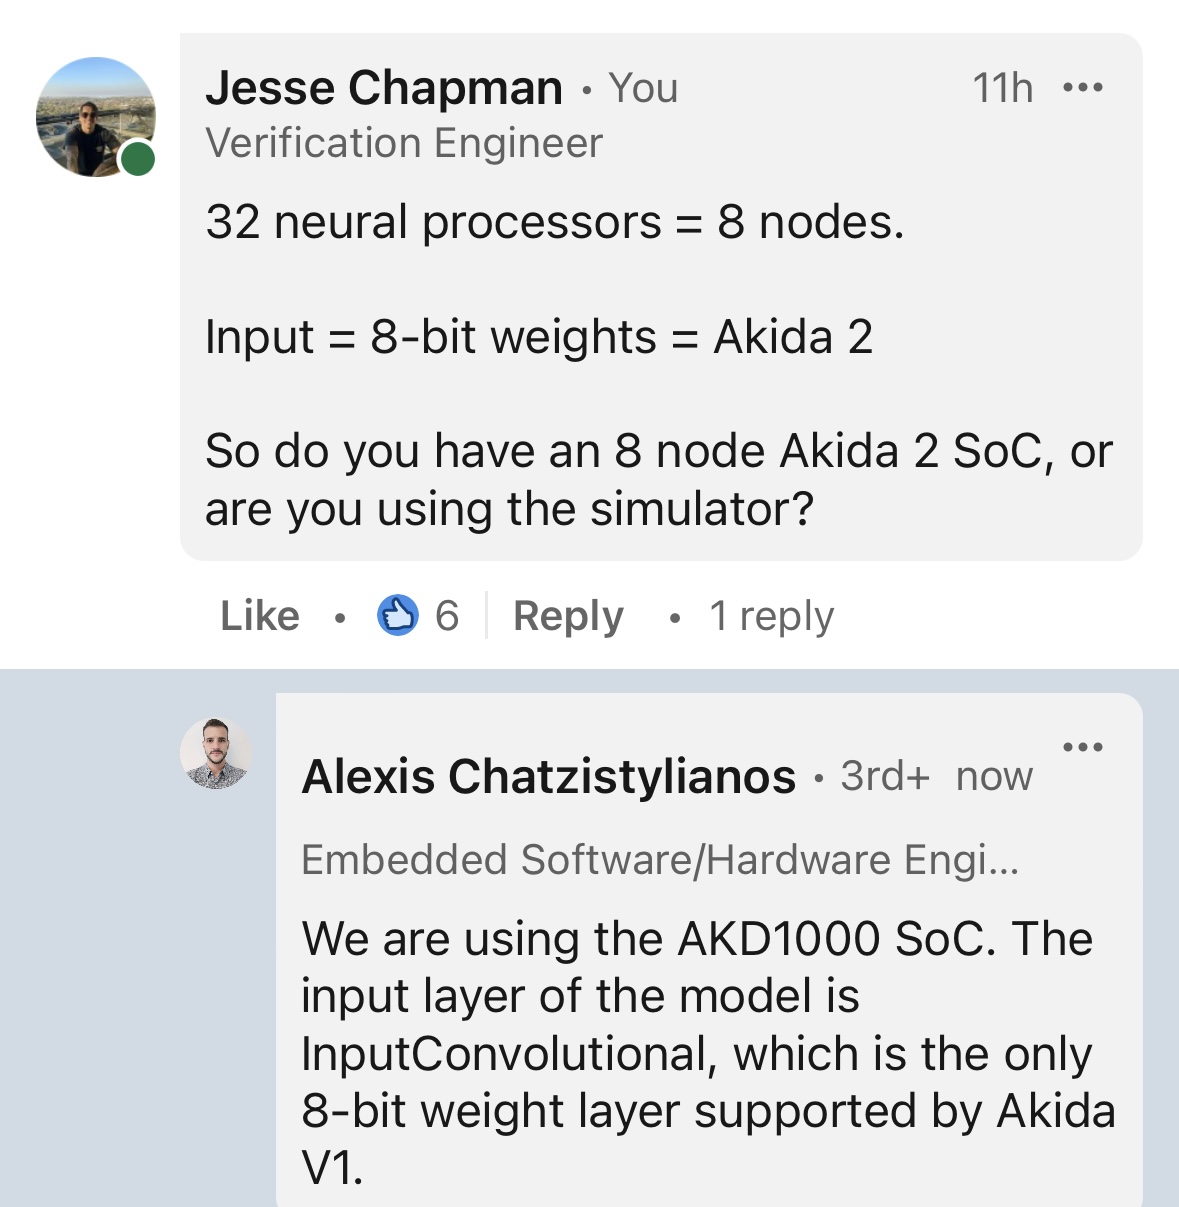Open Jesse Chapman's profile name link
1179x1207 pixels.
point(384,88)
